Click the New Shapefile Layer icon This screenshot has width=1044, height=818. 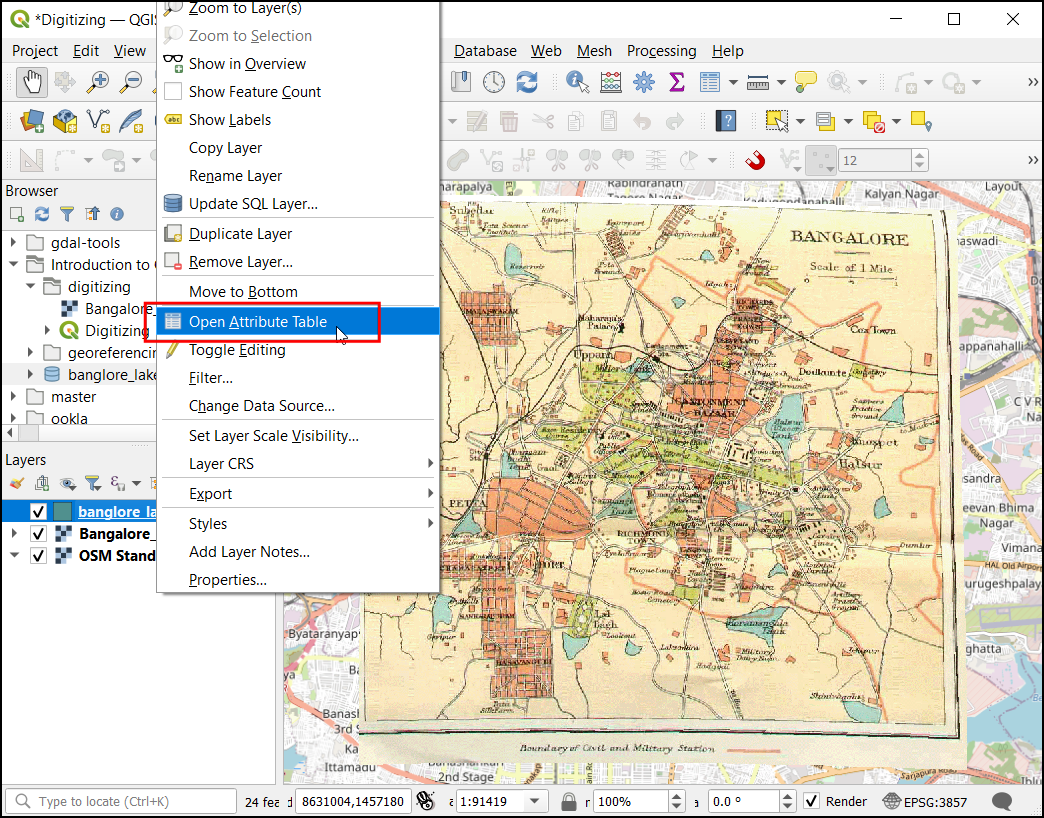tap(99, 121)
